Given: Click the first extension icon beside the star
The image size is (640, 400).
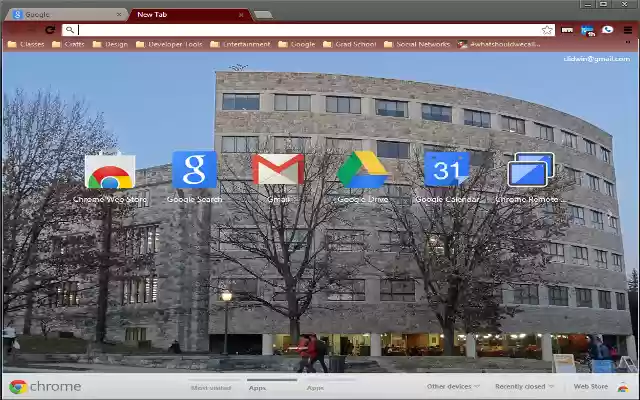Looking at the screenshot, I should pos(567,30).
